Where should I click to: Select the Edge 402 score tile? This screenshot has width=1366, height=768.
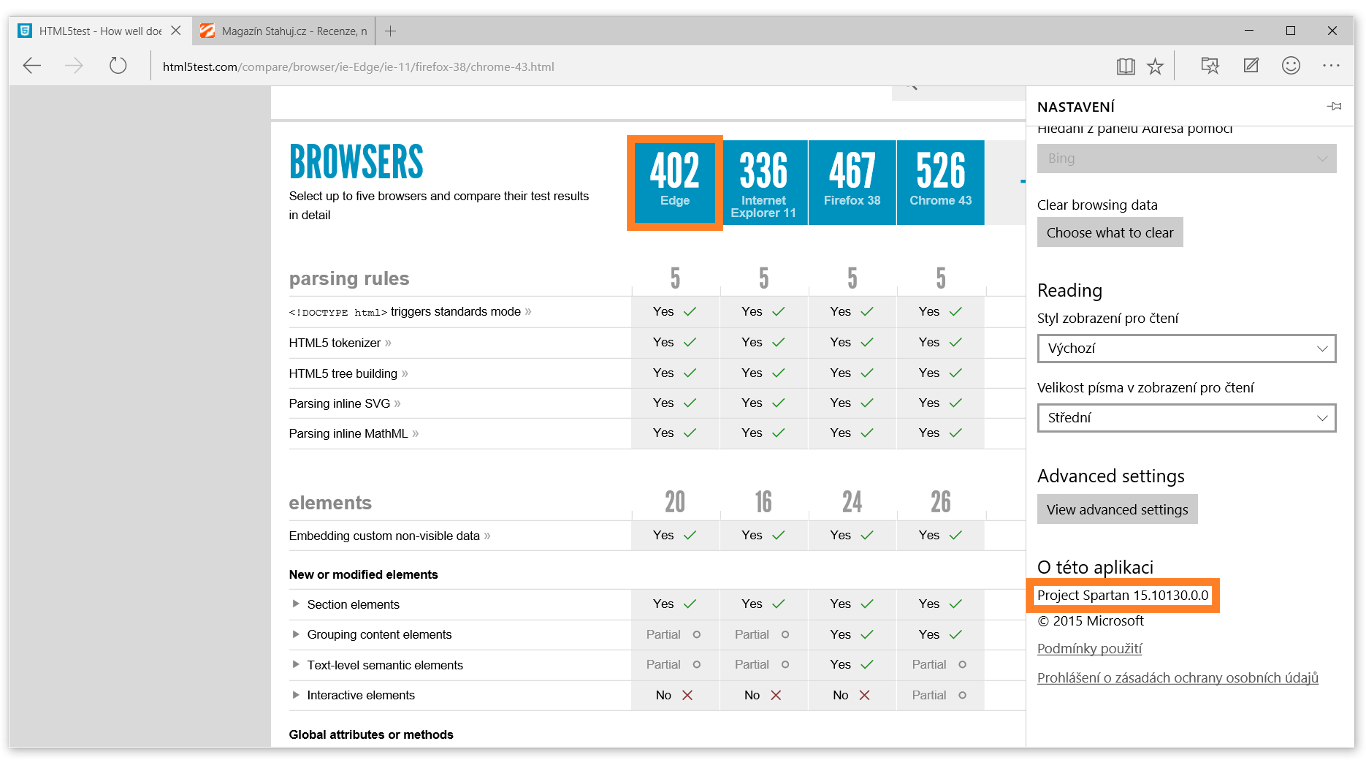675,182
